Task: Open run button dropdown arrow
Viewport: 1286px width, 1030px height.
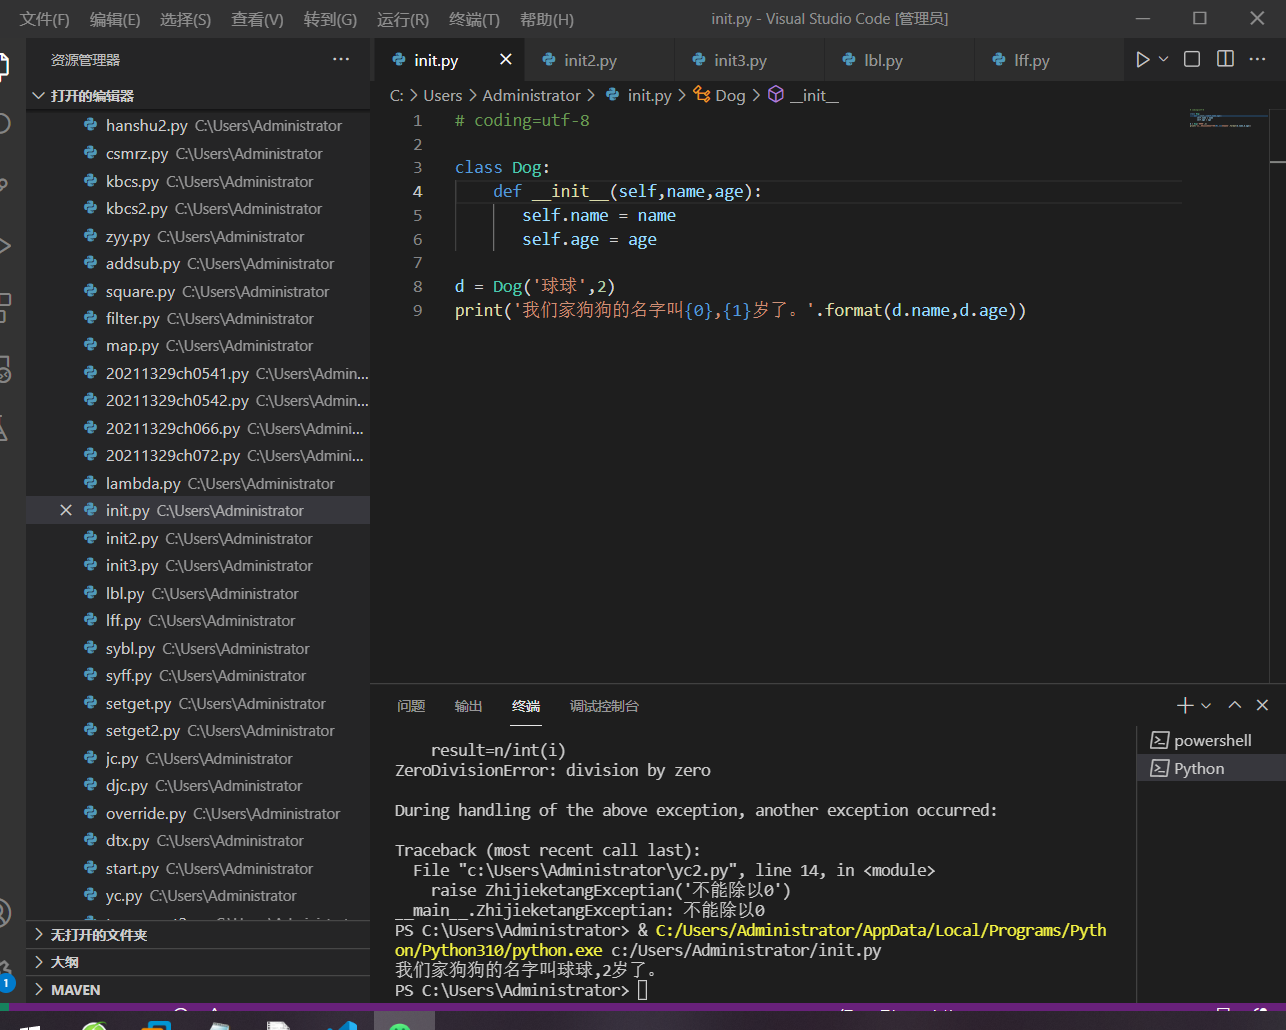Action: click(x=1164, y=60)
